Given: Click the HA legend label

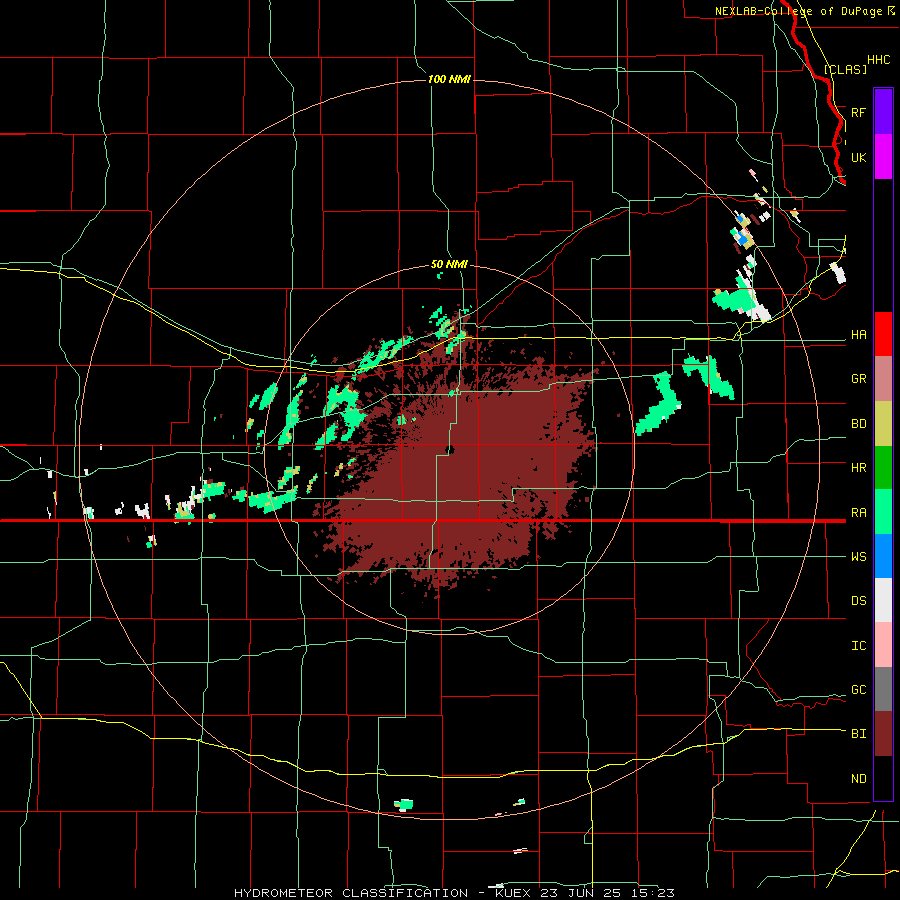Looking at the screenshot, I should point(858,335).
